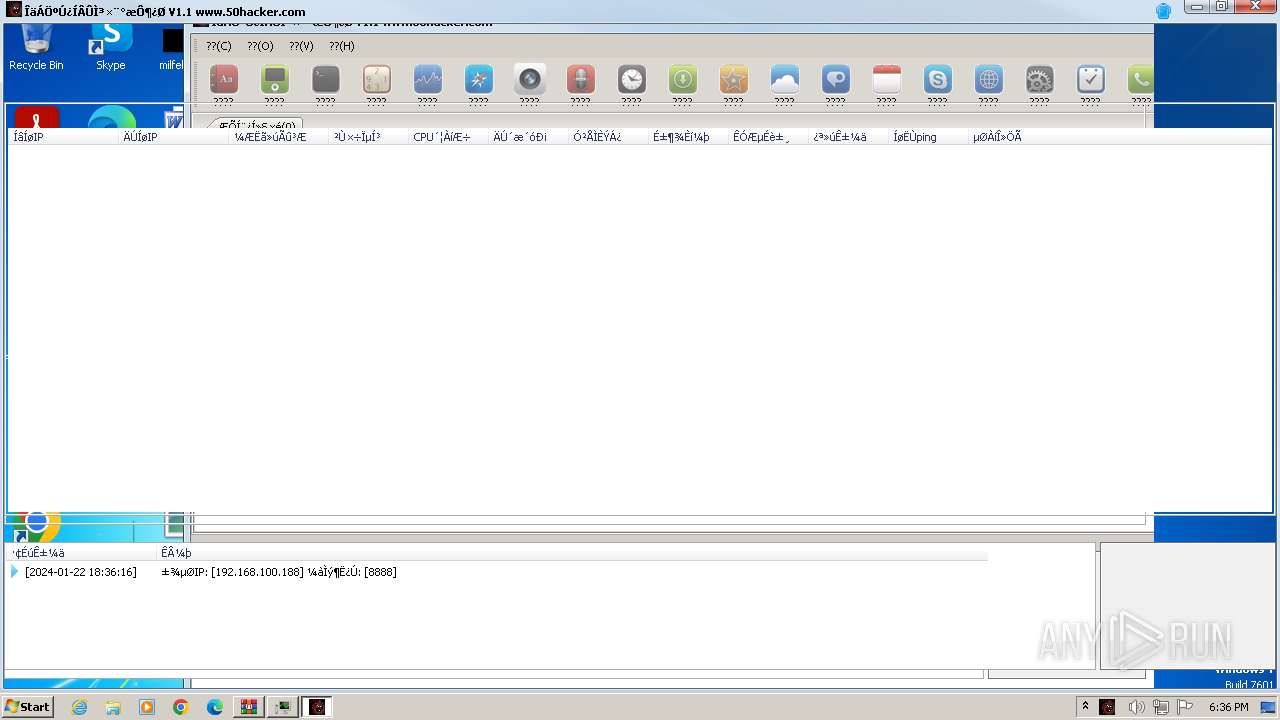
Task: Open the ??(H) menu
Action: point(342,46)
